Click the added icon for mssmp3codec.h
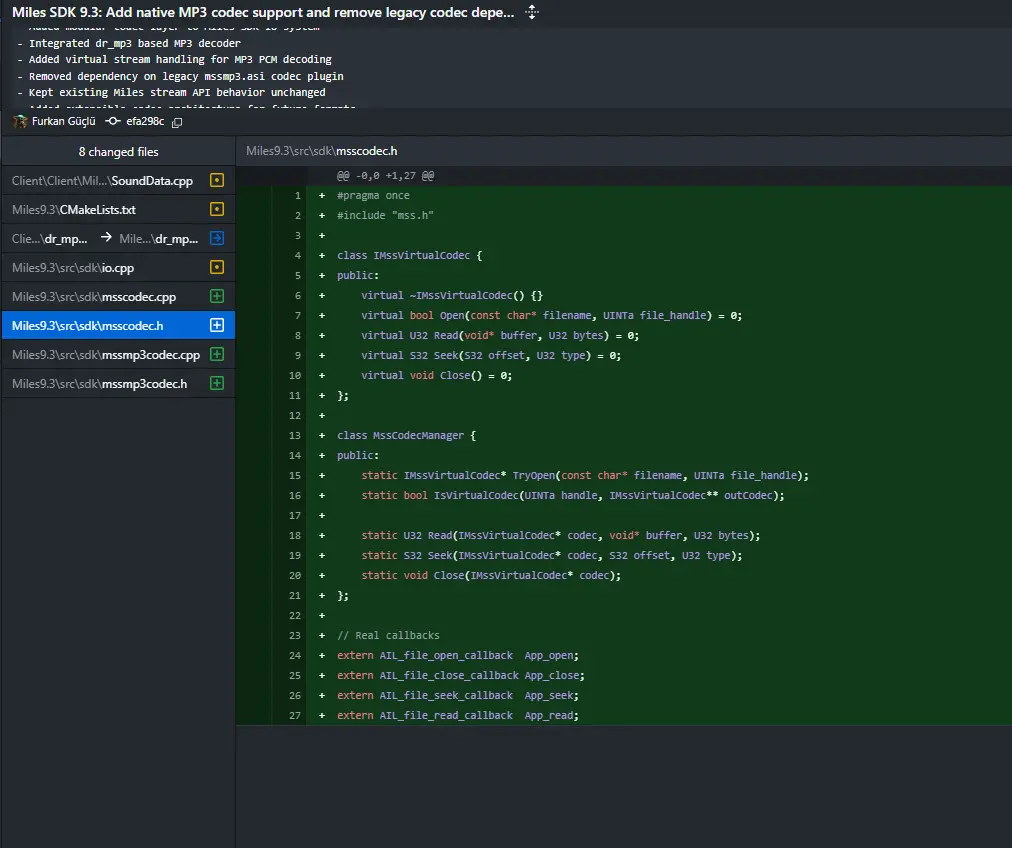This screenshot has height=848, width=1012. click(x=217, y=383)
